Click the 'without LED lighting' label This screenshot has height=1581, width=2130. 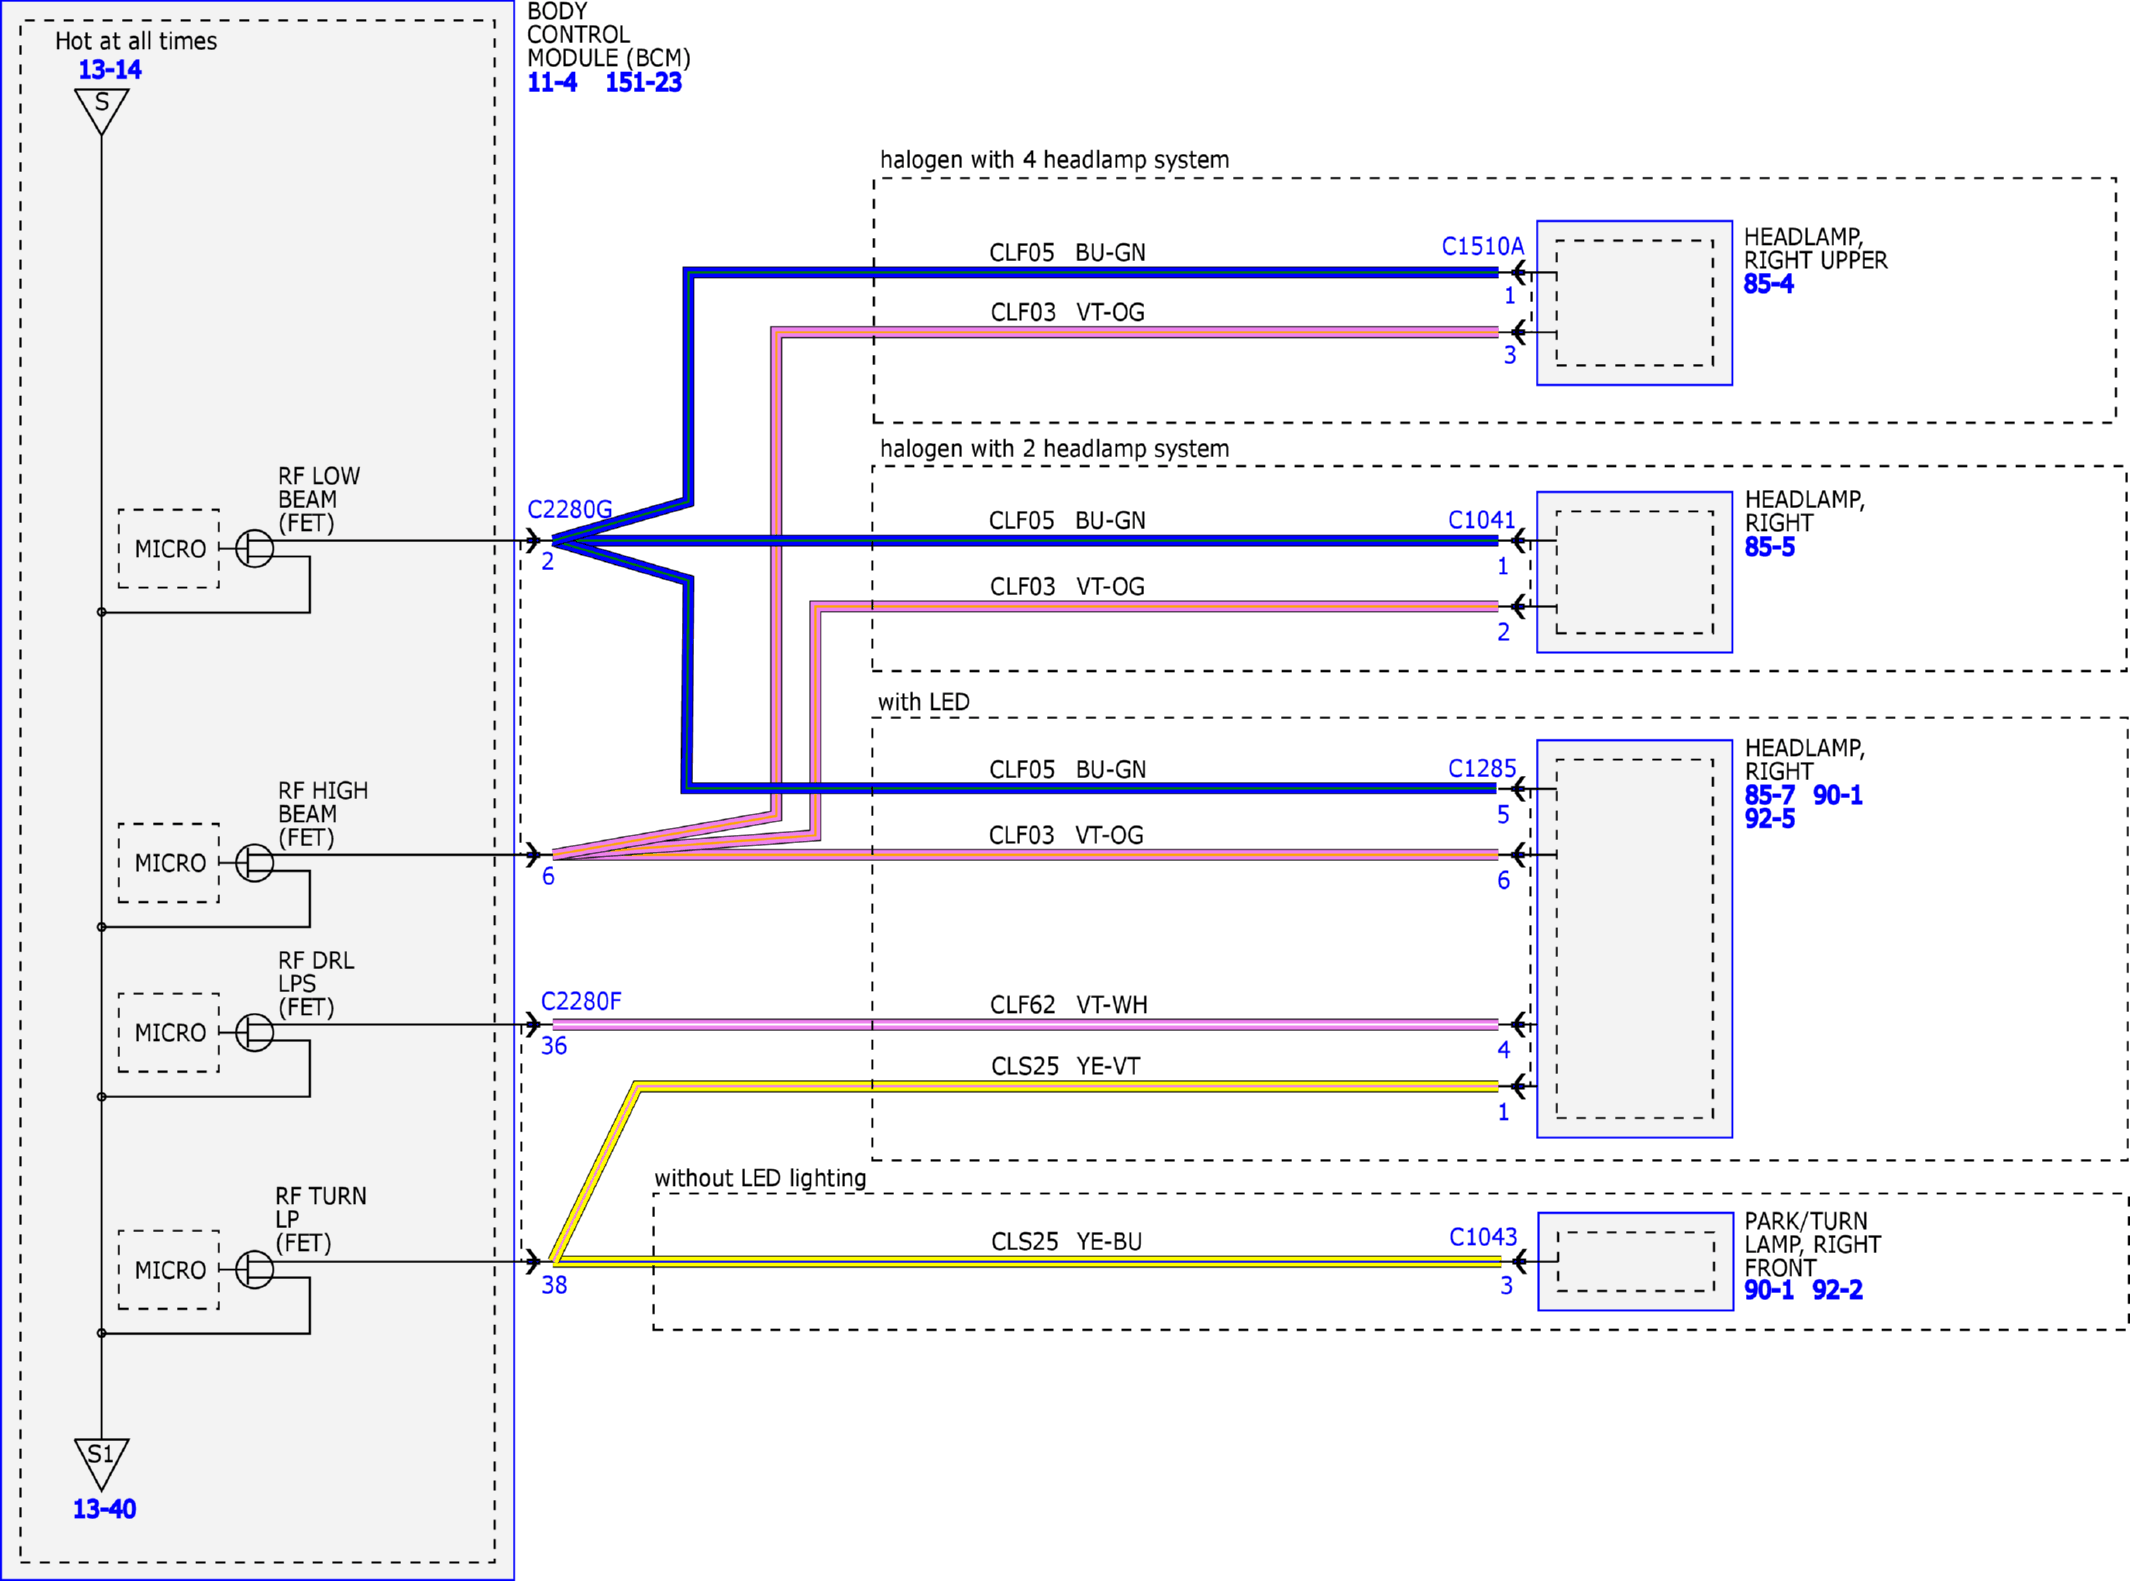point(760,1178)
